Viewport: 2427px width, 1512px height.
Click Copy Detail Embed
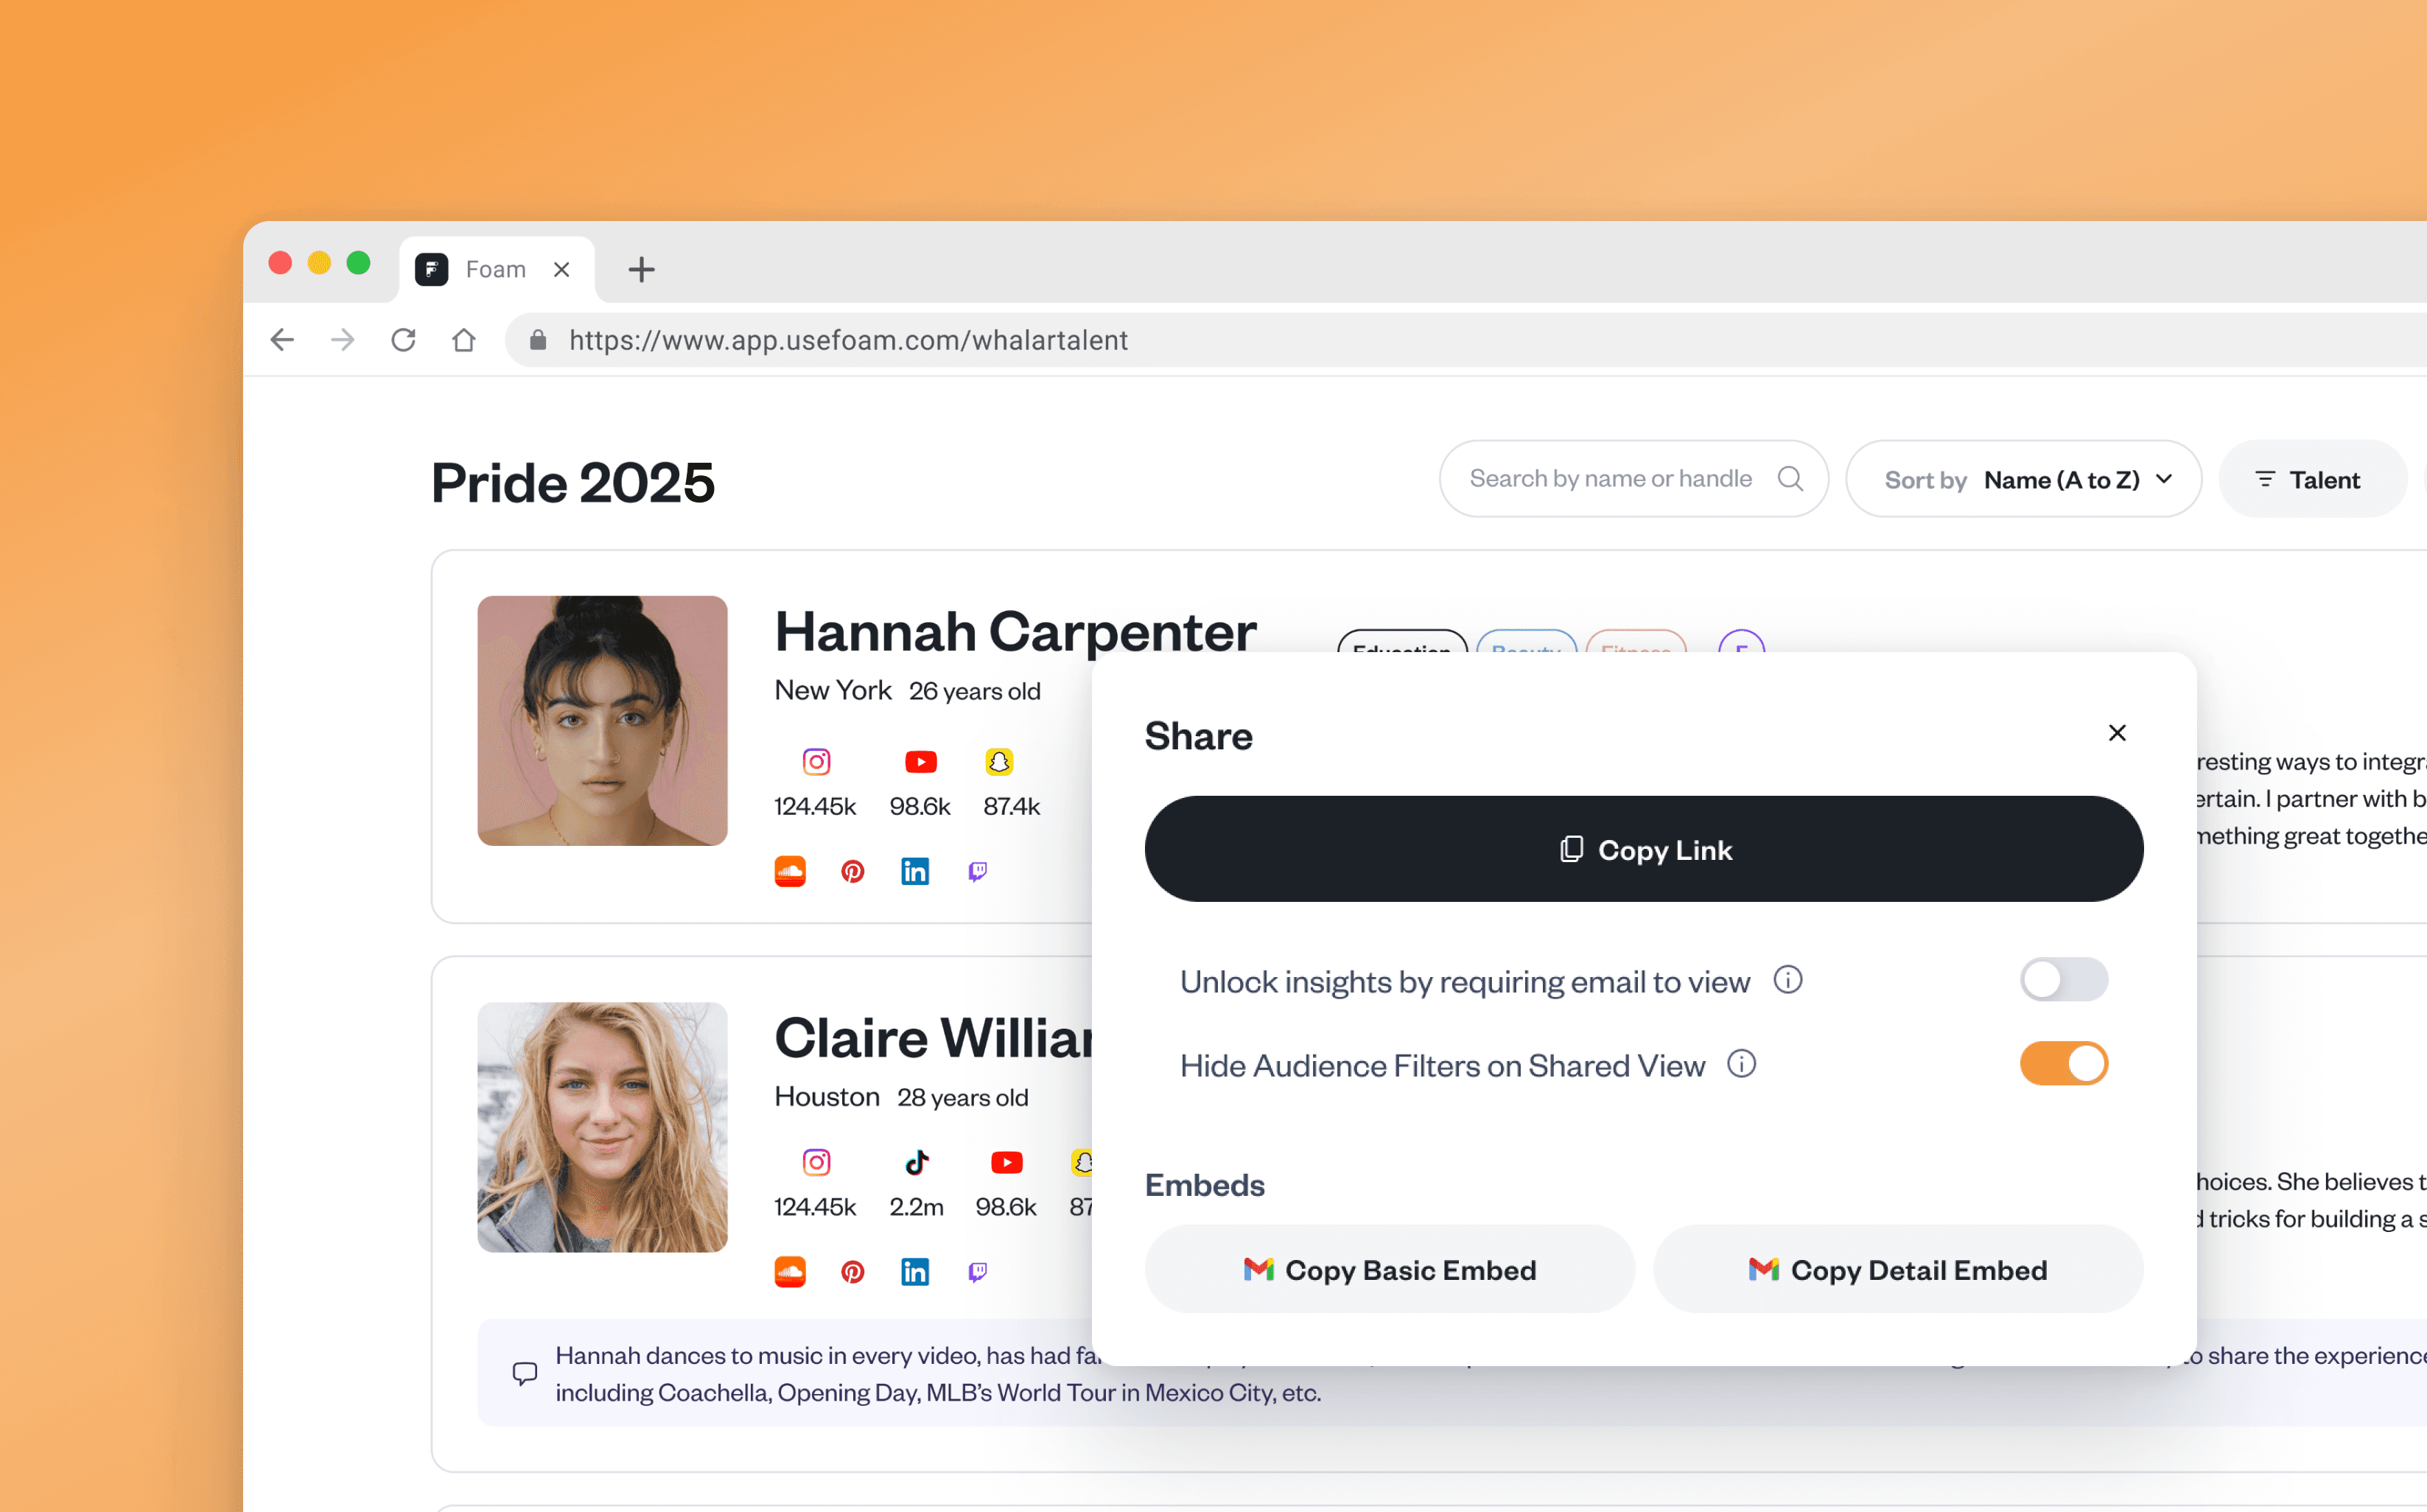tap(1897, 1270)
